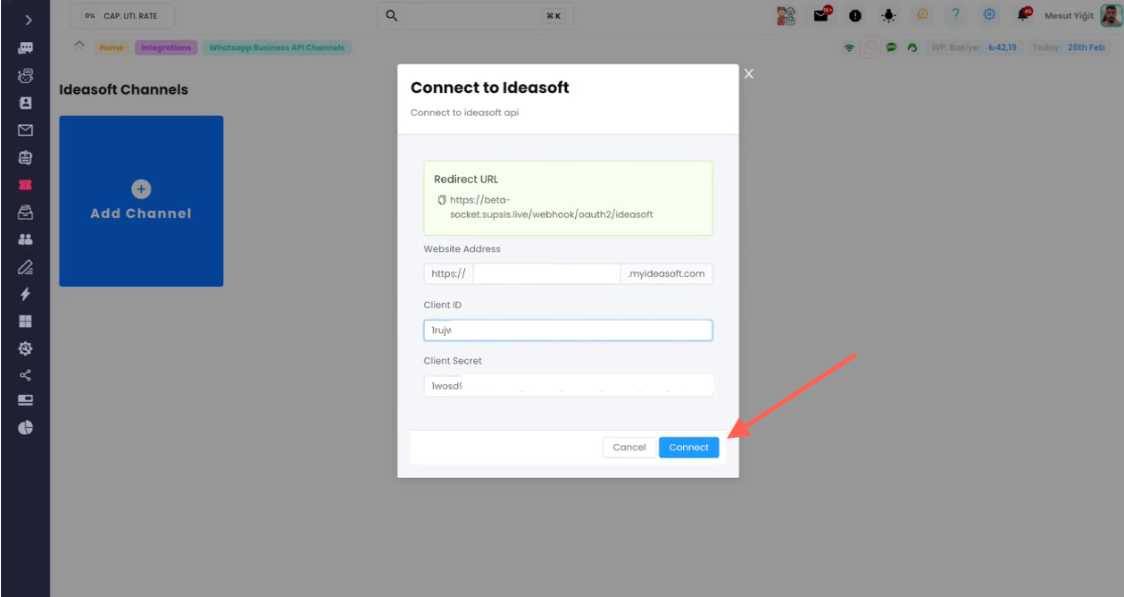This screenshot has width=1124, height=597.
Task: Click the Redirect URL text
Action: tap(551, 207)
